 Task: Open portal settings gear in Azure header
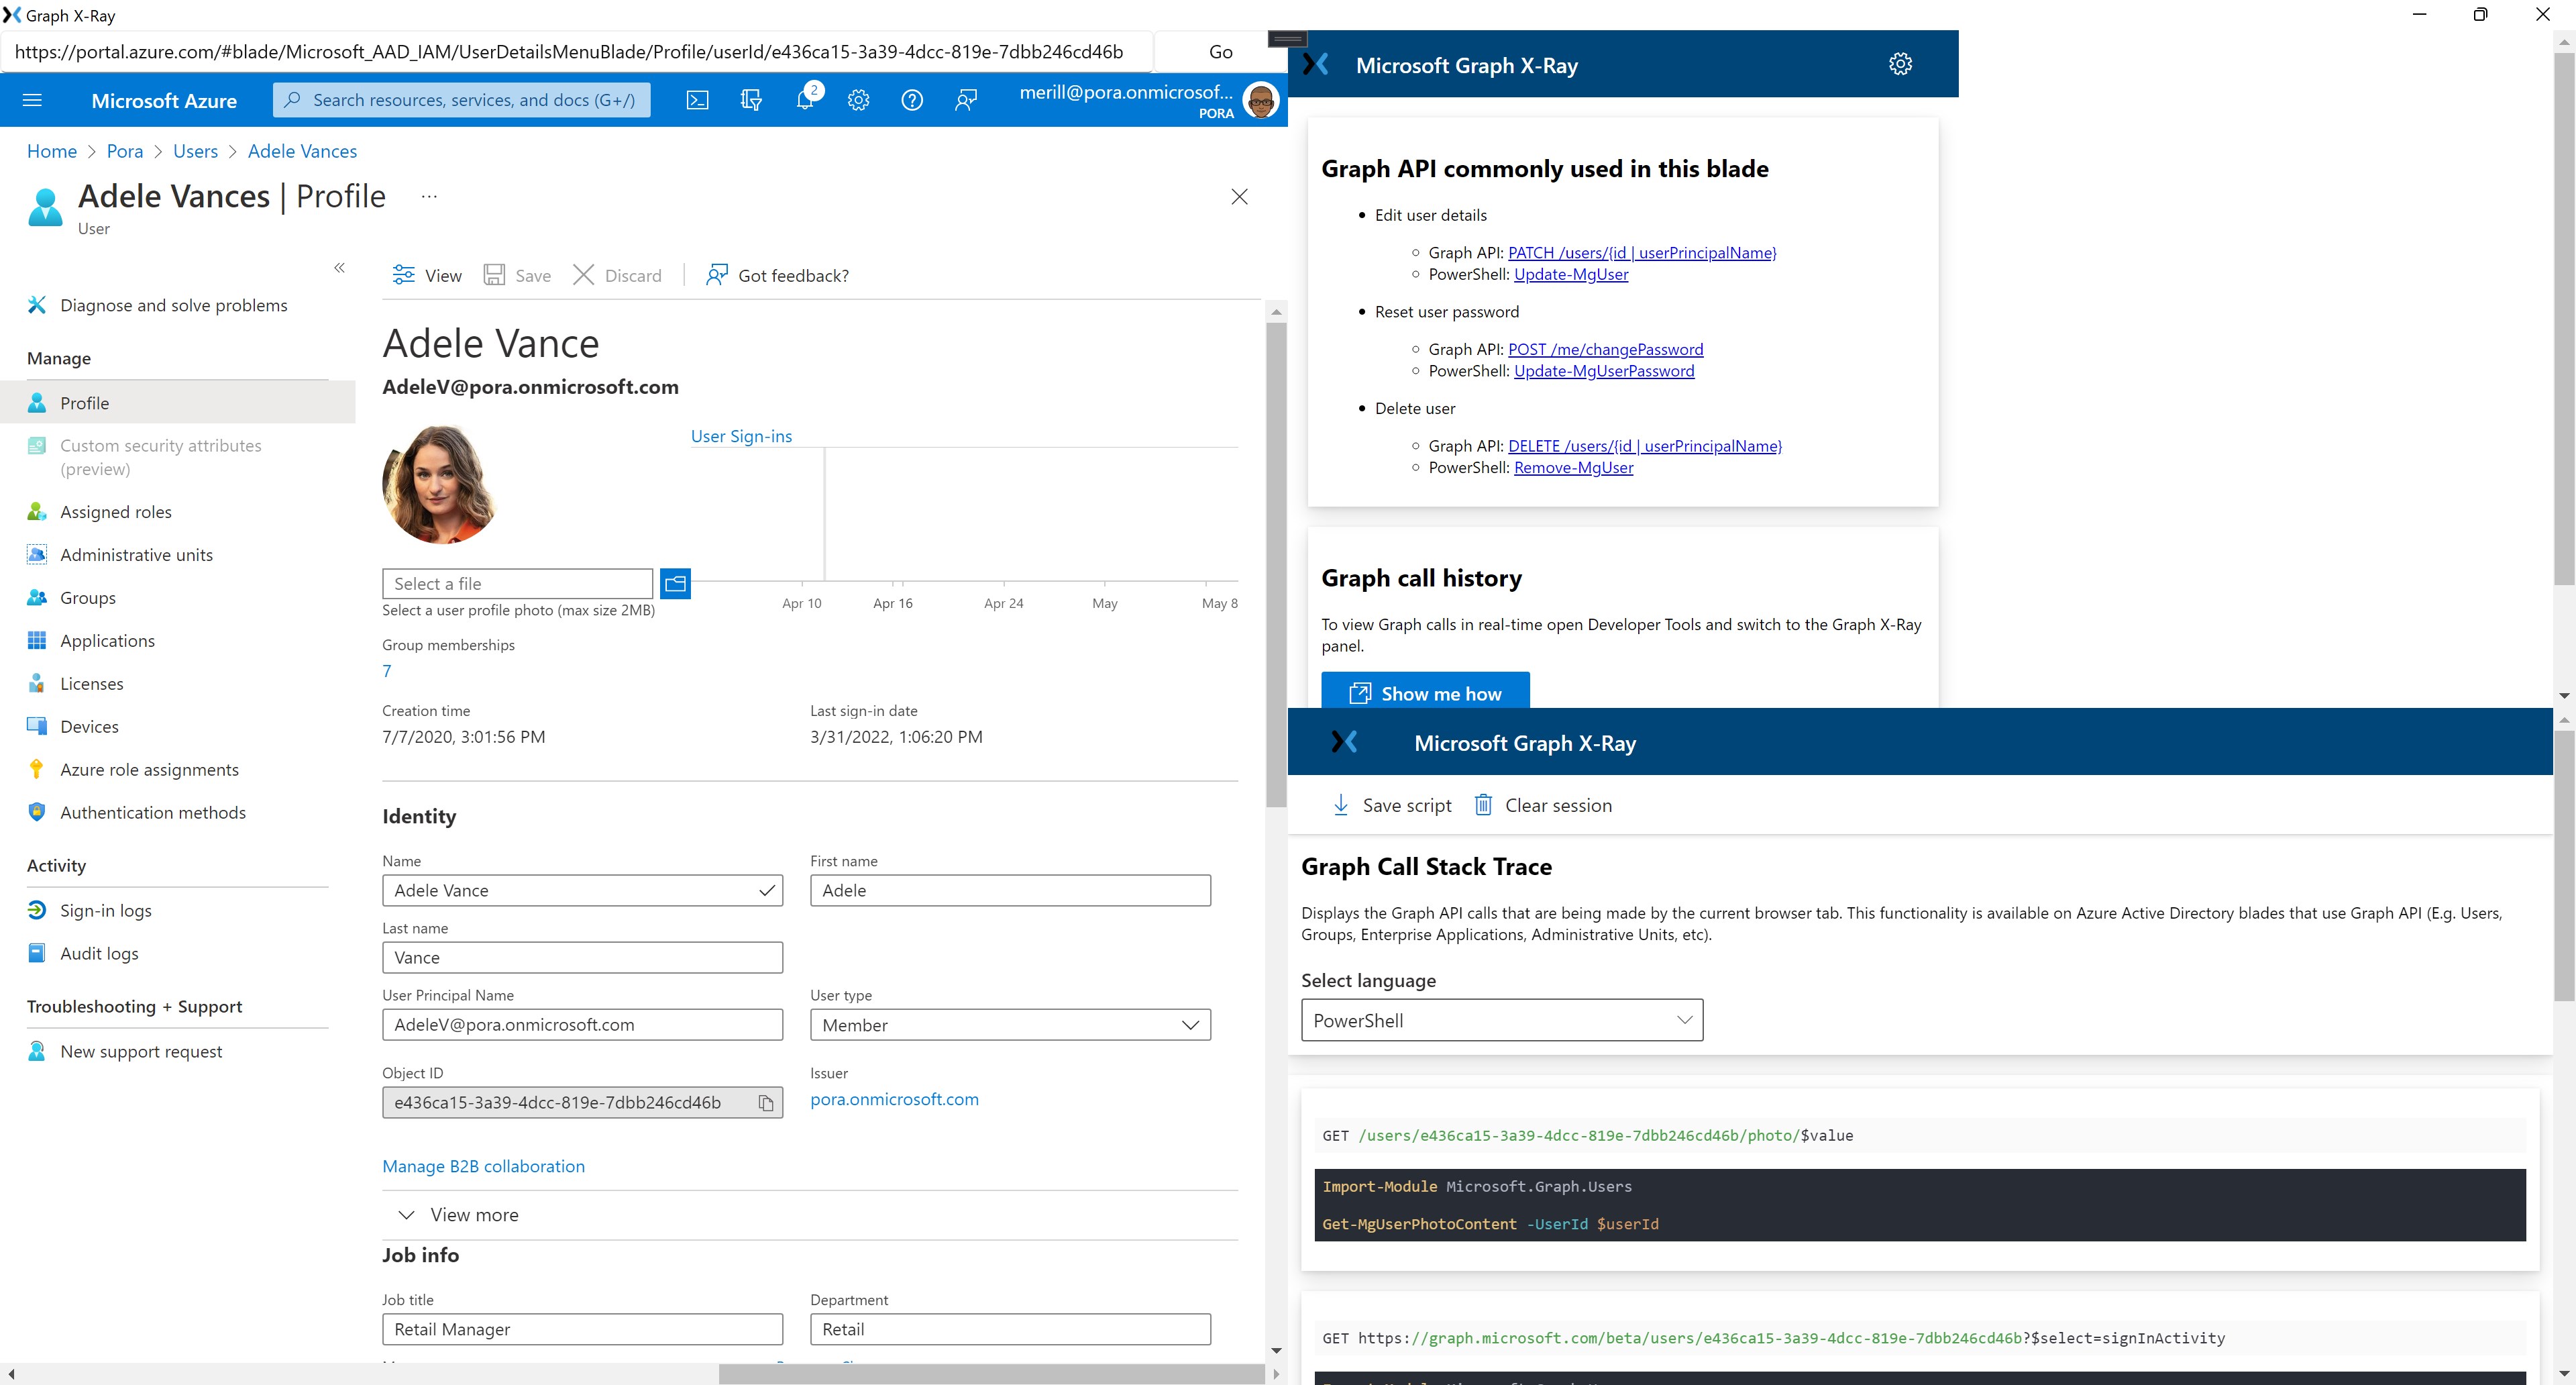pyautogui.click(x=858, y=100)
